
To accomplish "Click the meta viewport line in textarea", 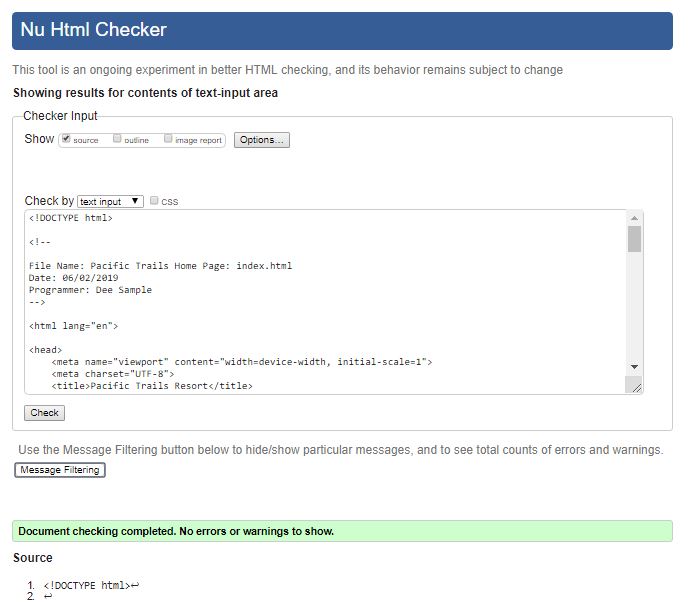I will coord(242,362).
